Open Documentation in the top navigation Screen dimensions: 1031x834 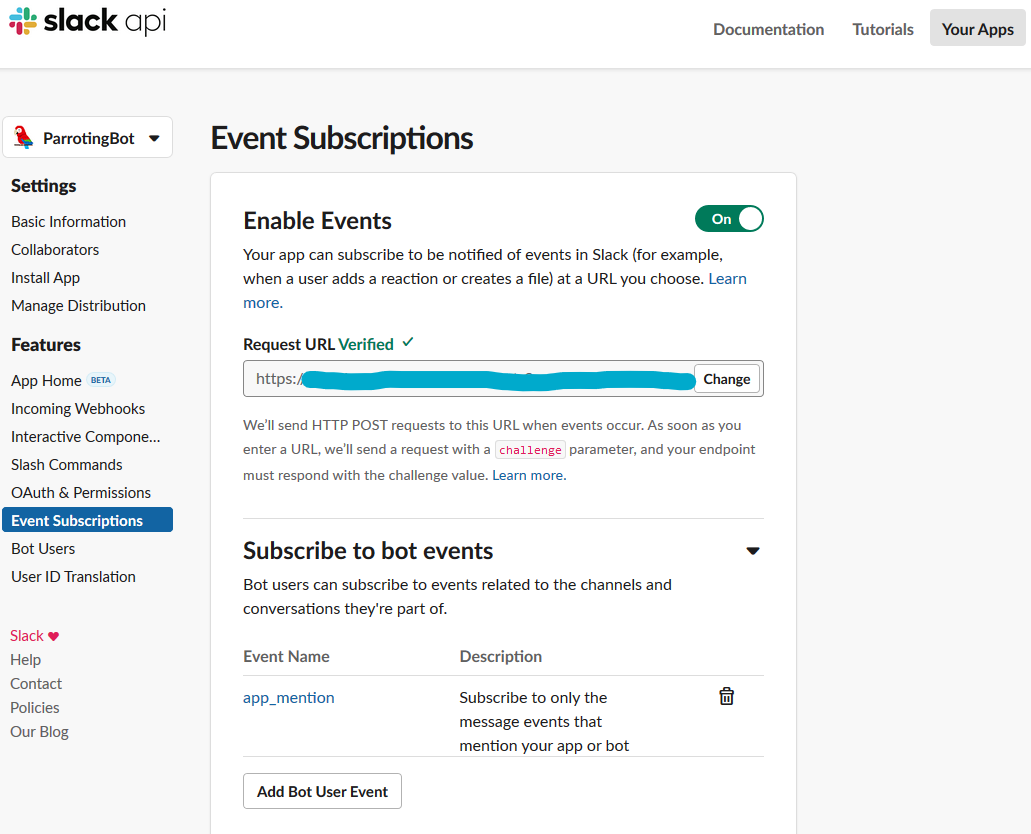click(768, 30)
